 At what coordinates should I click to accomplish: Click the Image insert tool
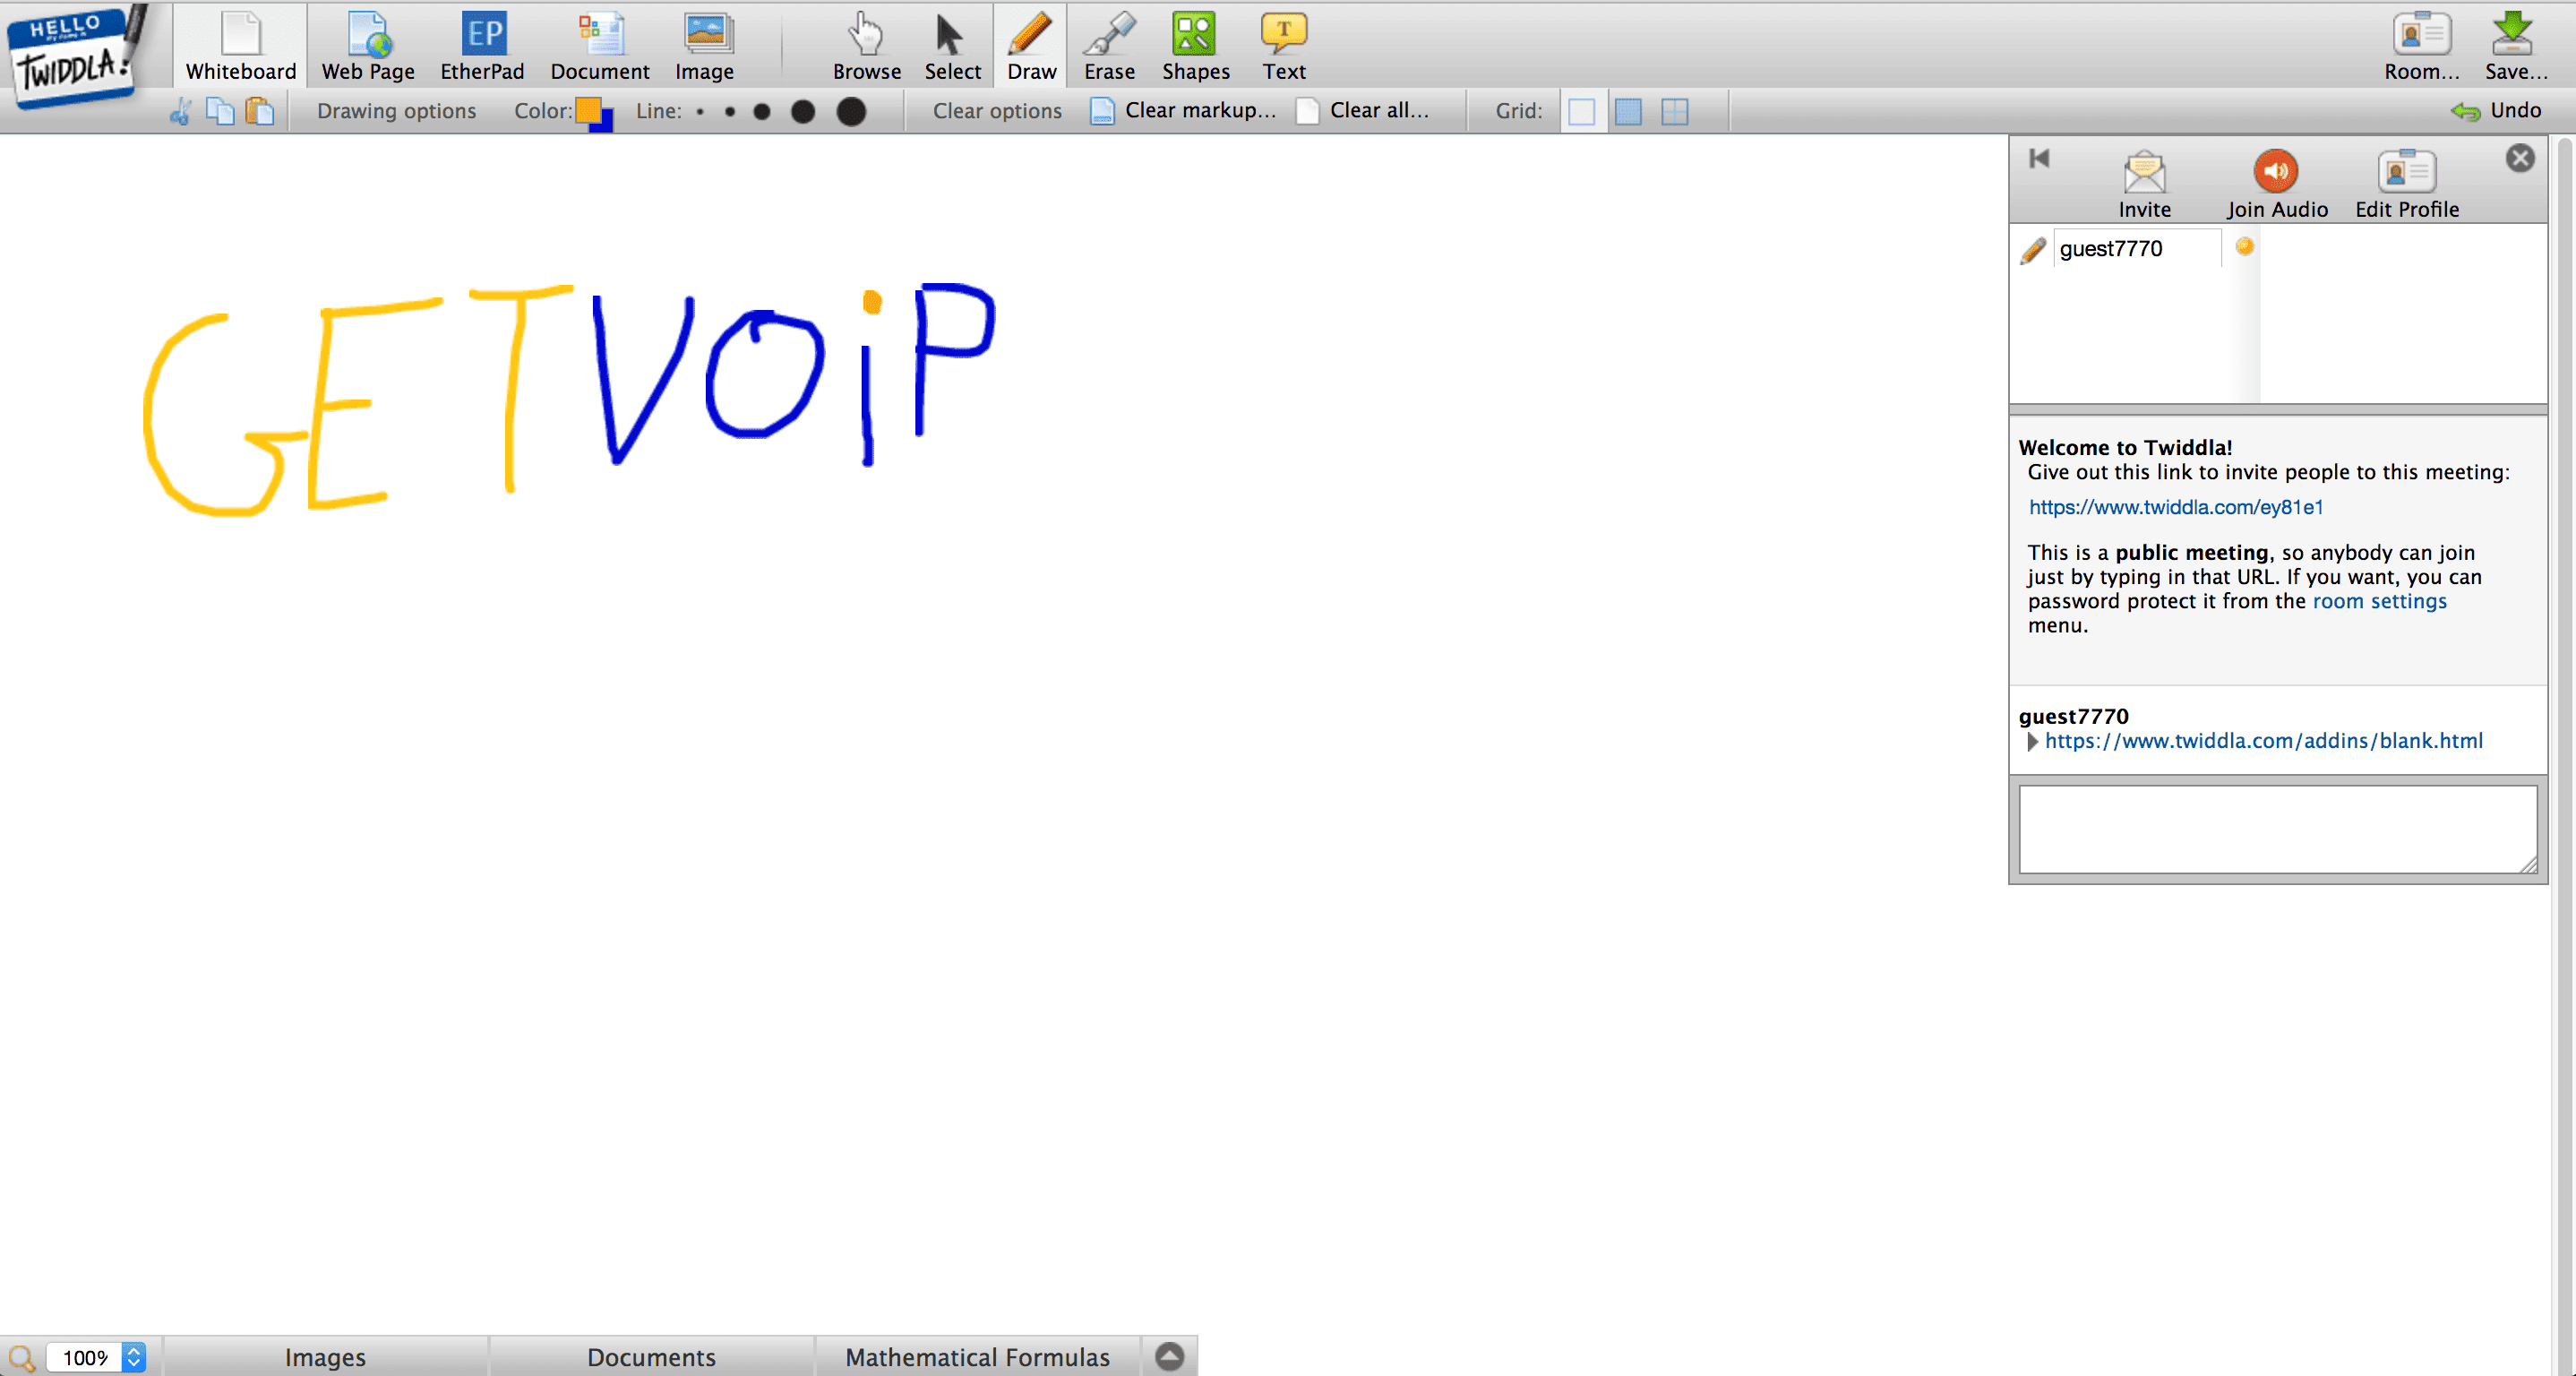704,46
